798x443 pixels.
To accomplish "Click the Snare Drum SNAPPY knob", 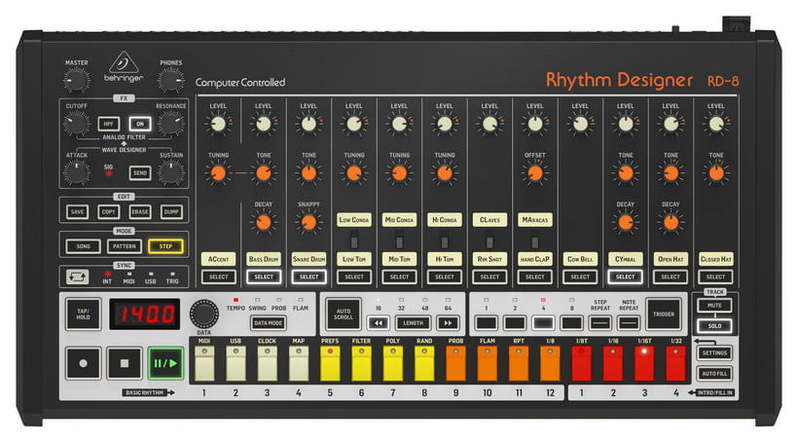I will (x=309, y=223).
